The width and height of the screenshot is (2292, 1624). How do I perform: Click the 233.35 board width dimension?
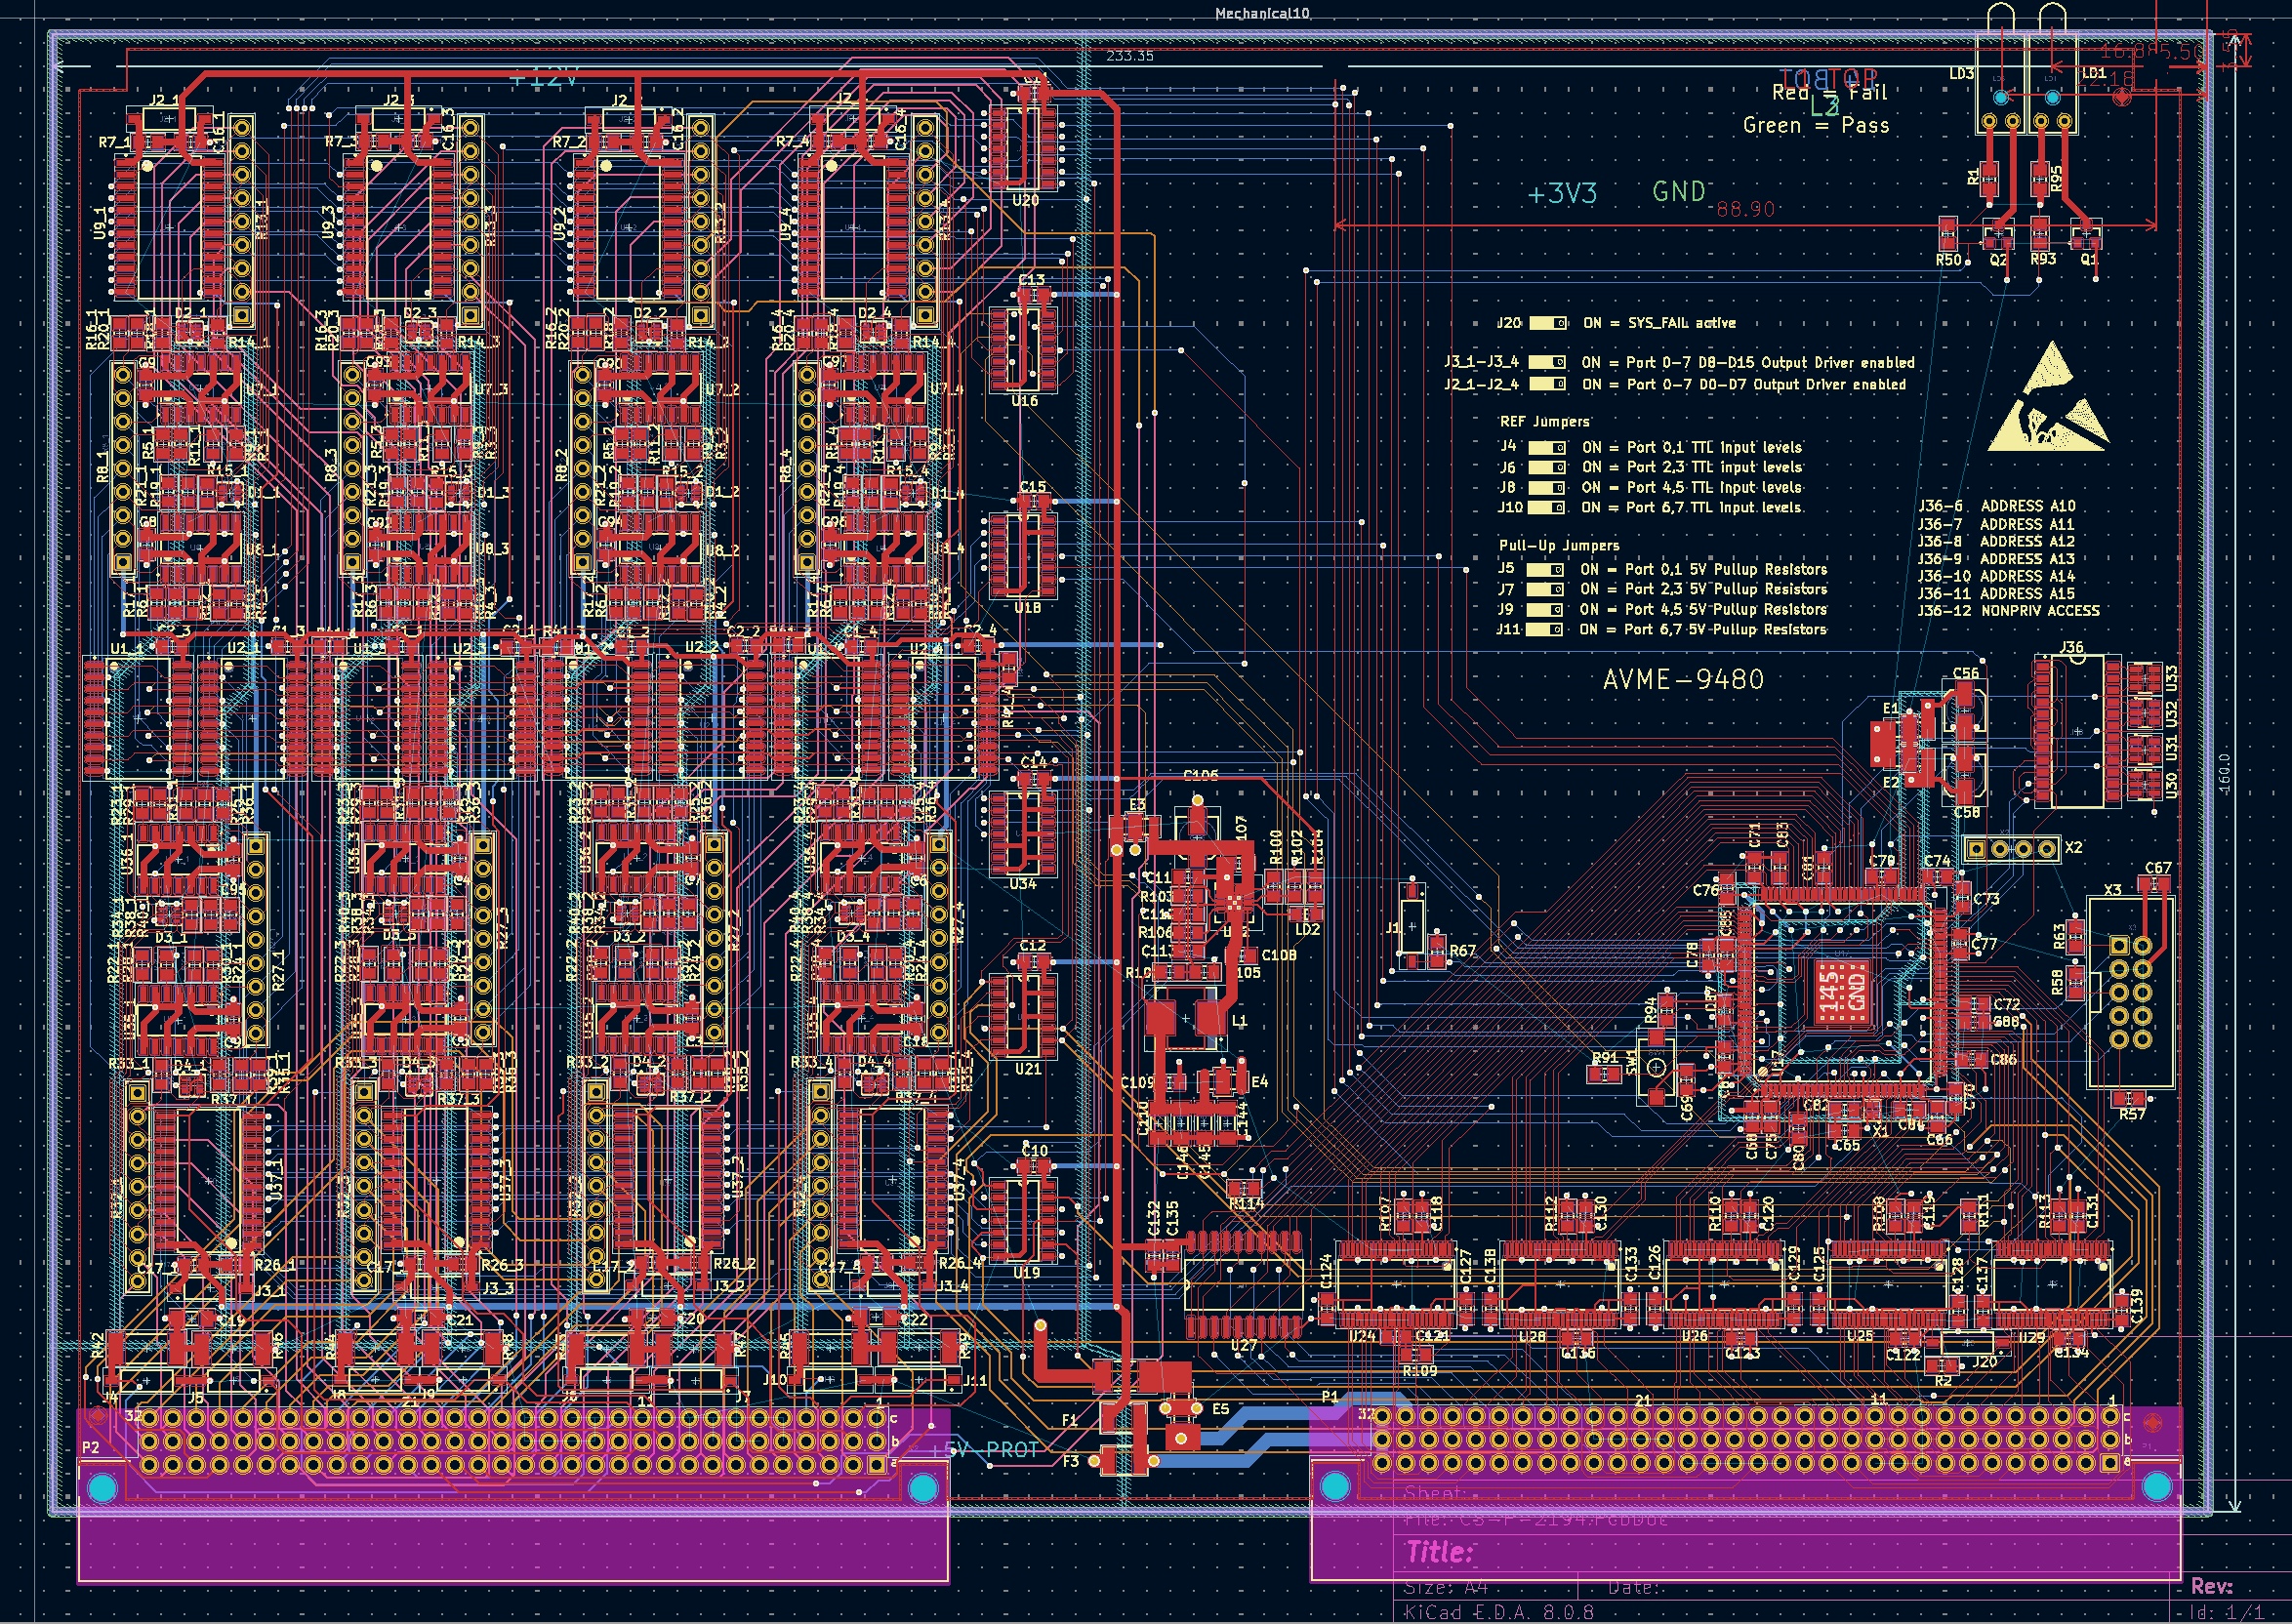1129,56
